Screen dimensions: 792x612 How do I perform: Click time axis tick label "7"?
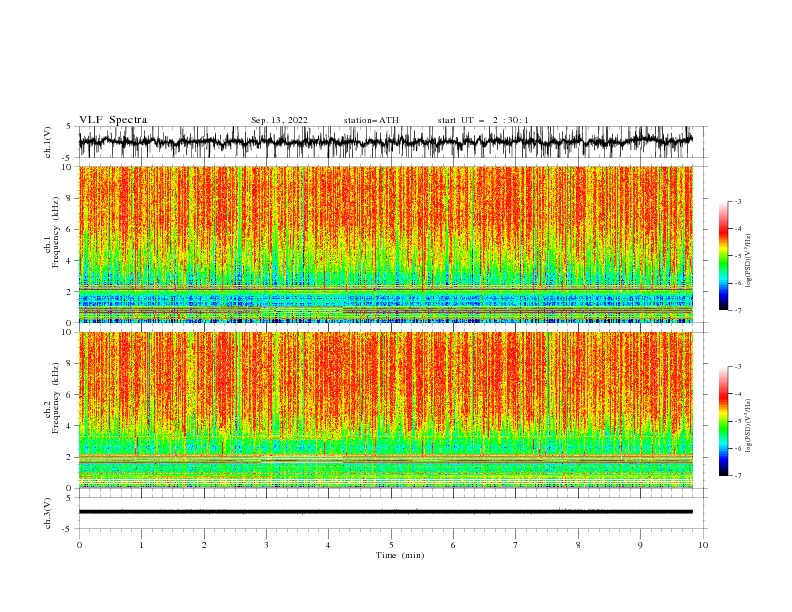click(x=516, y=545)
